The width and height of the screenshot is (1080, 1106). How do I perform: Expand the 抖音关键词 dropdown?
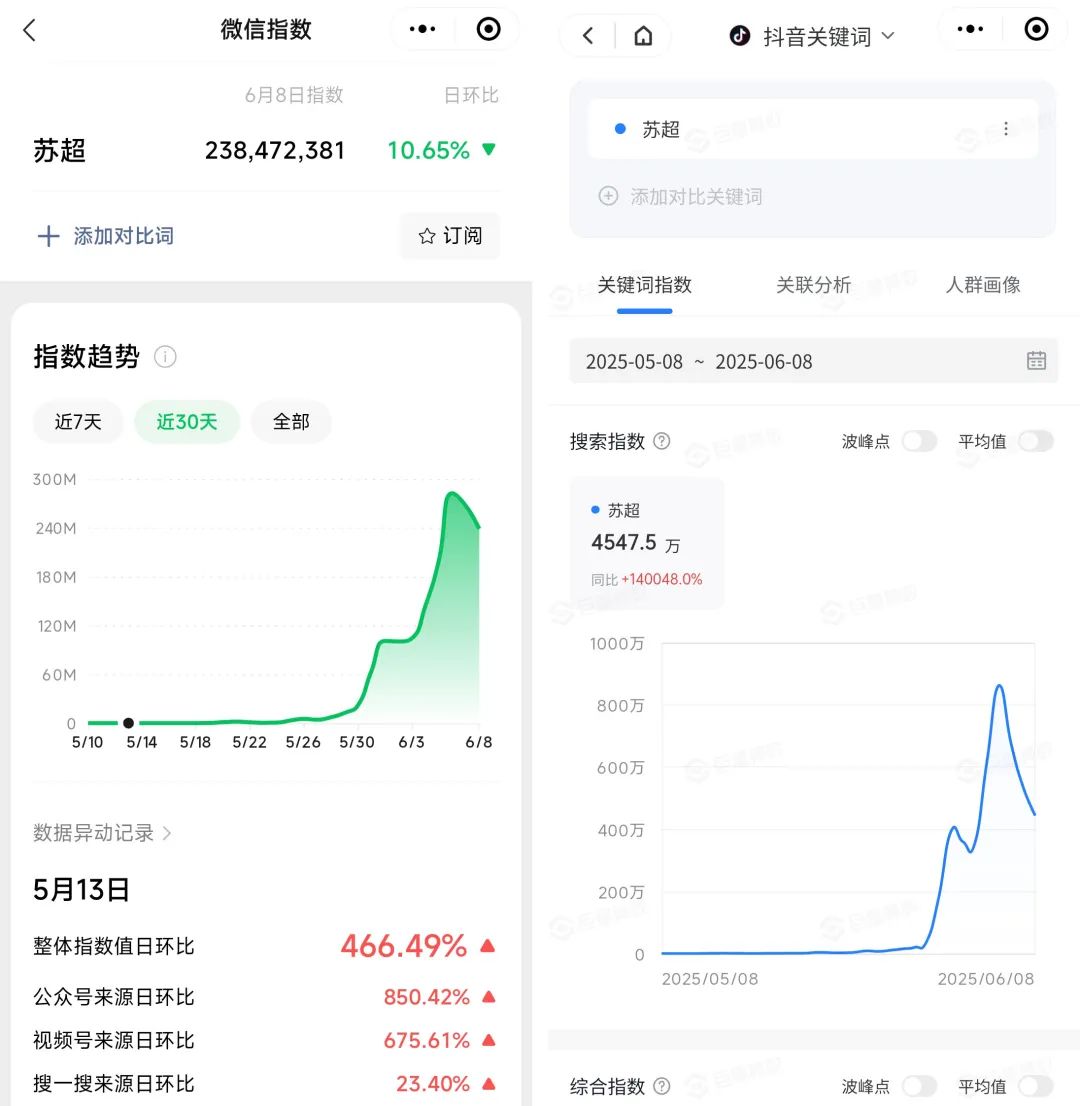tap(888, 35)
